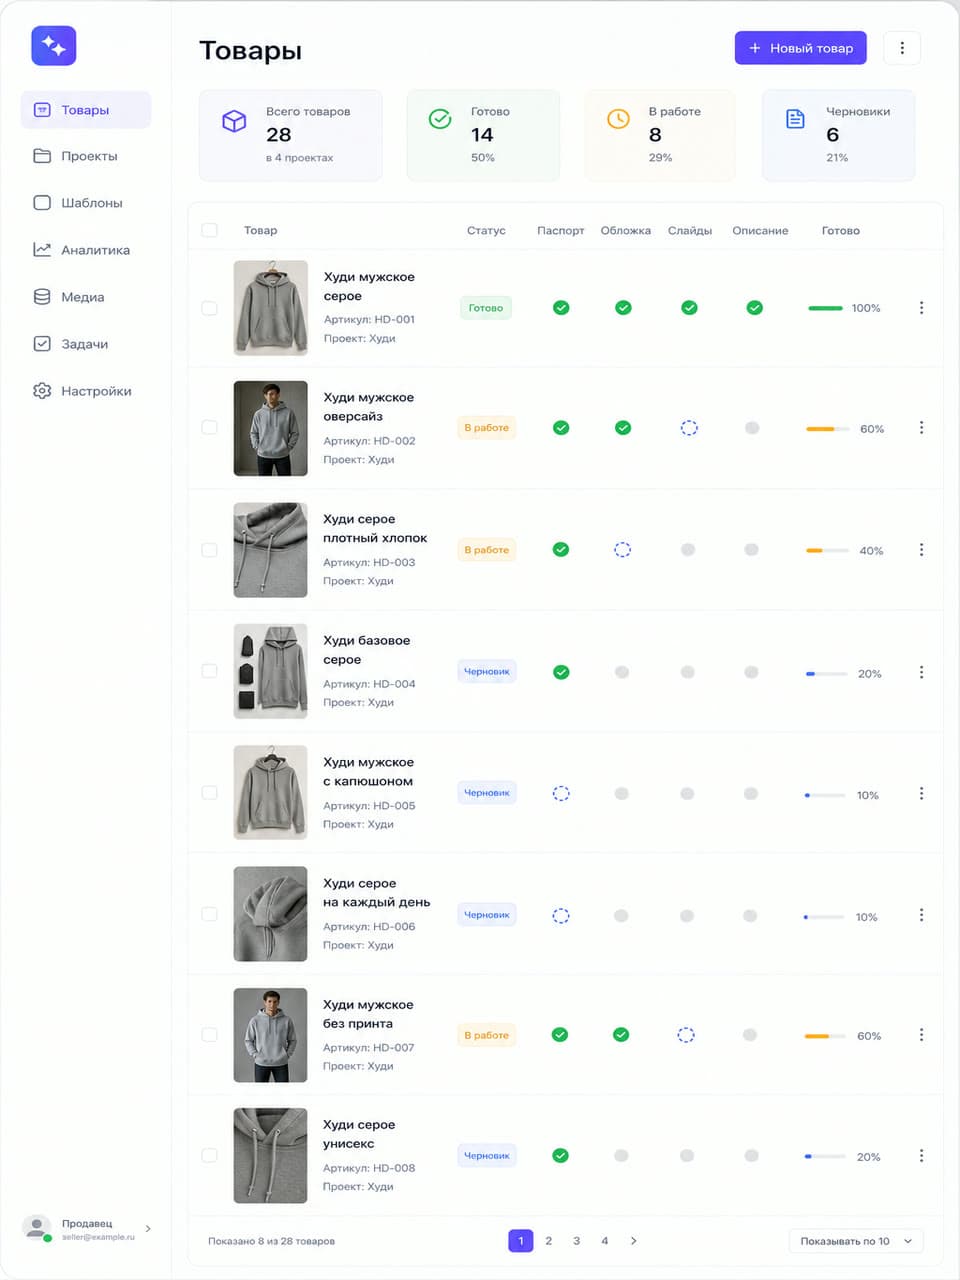Expand the Продавец account chevron
The width and height of the screenshot is (960, 1280).
pos(148,1229)
